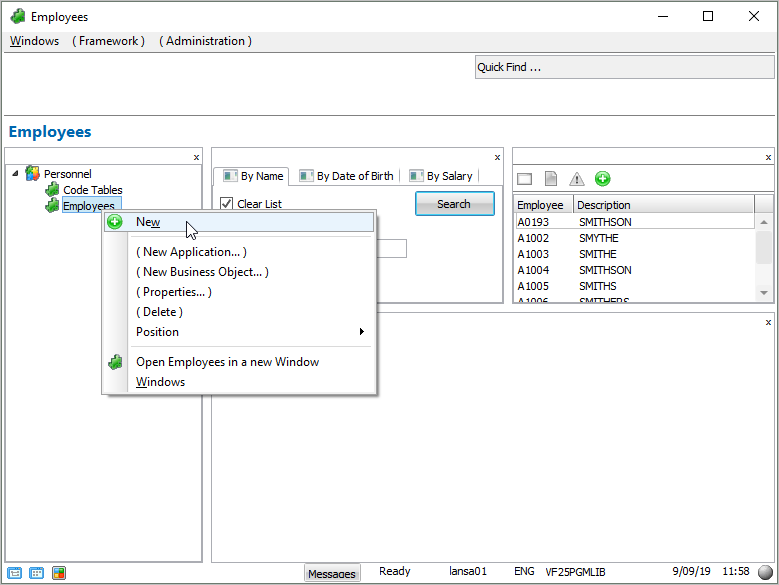
Task: Collapse the Personnel tree node
Action: point(15,174)
